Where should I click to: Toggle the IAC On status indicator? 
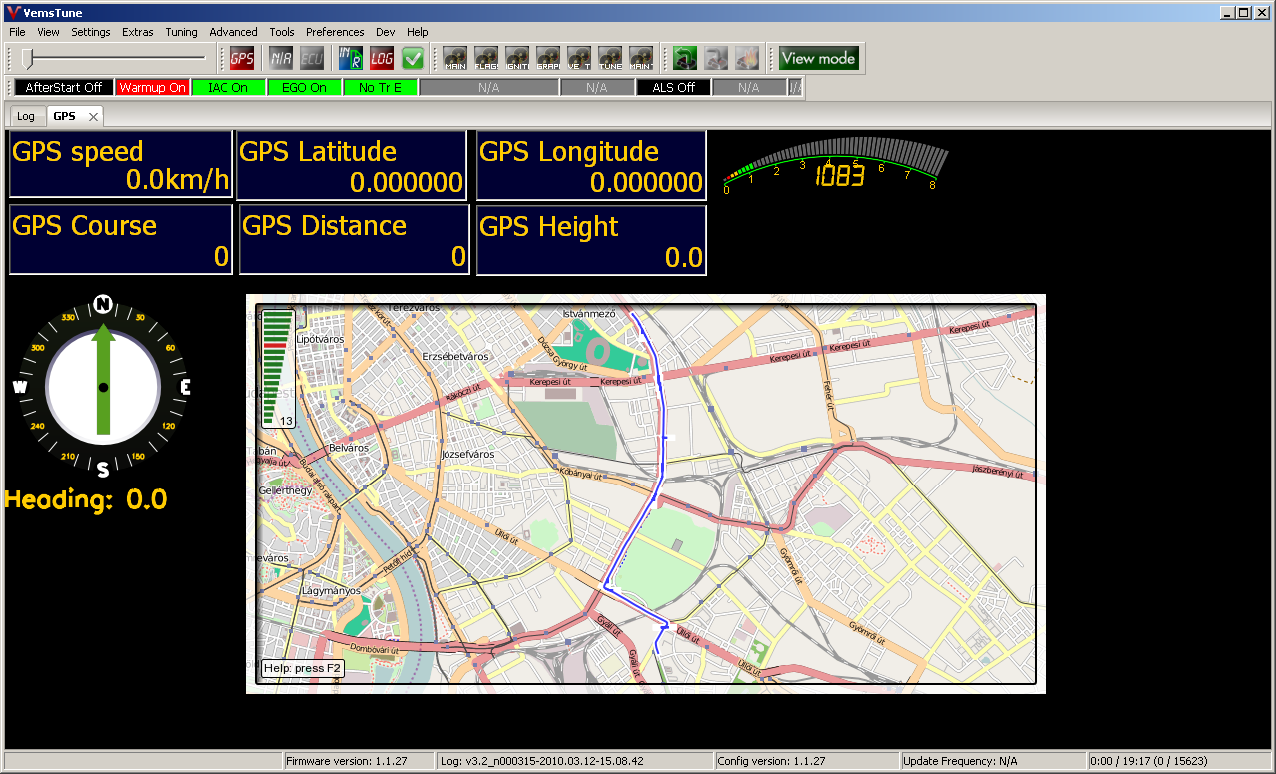click(228, 88)
